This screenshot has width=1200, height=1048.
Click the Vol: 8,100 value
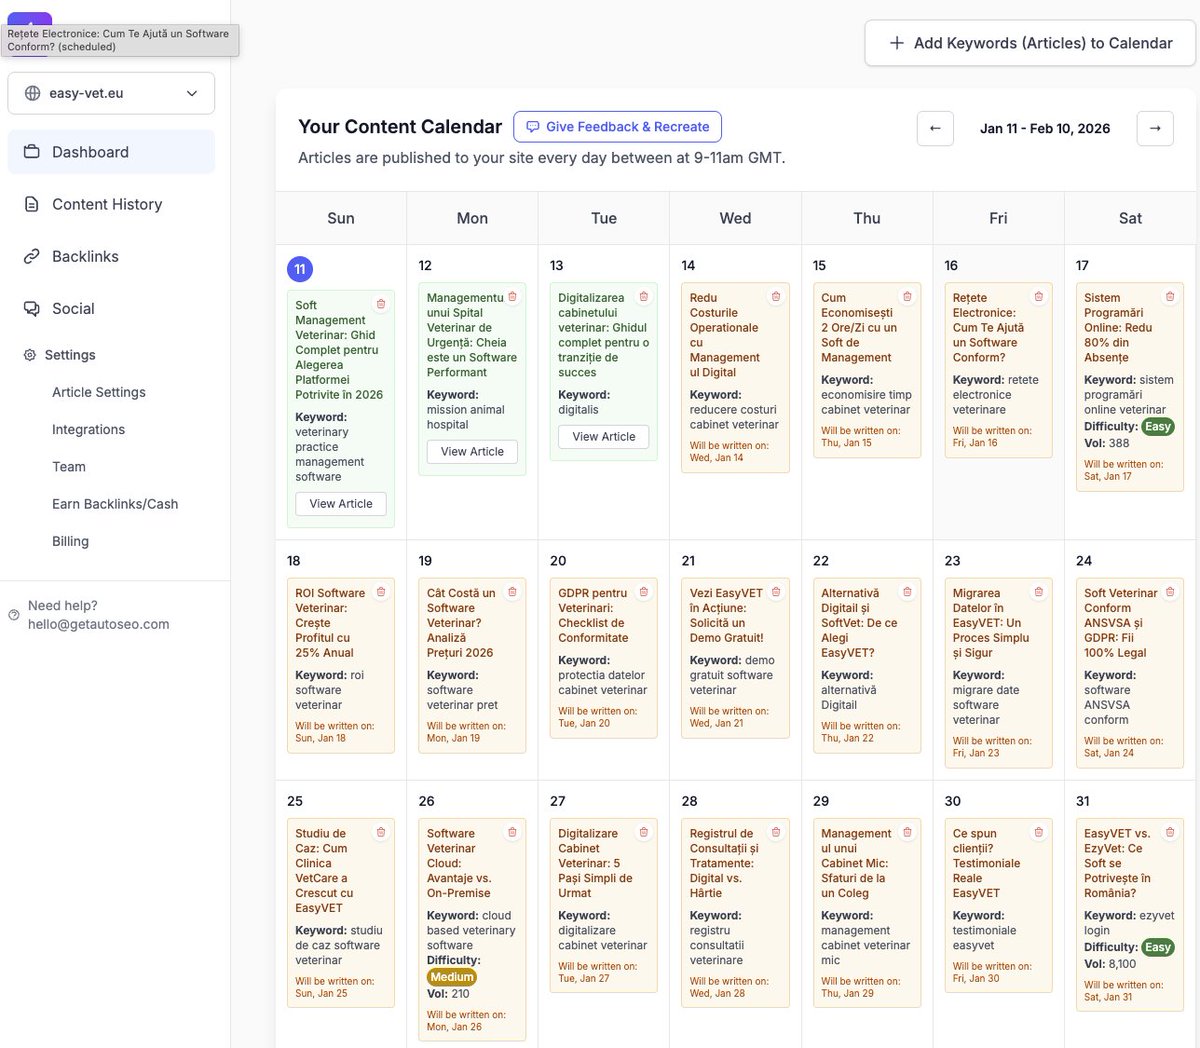pos(1110,964)
